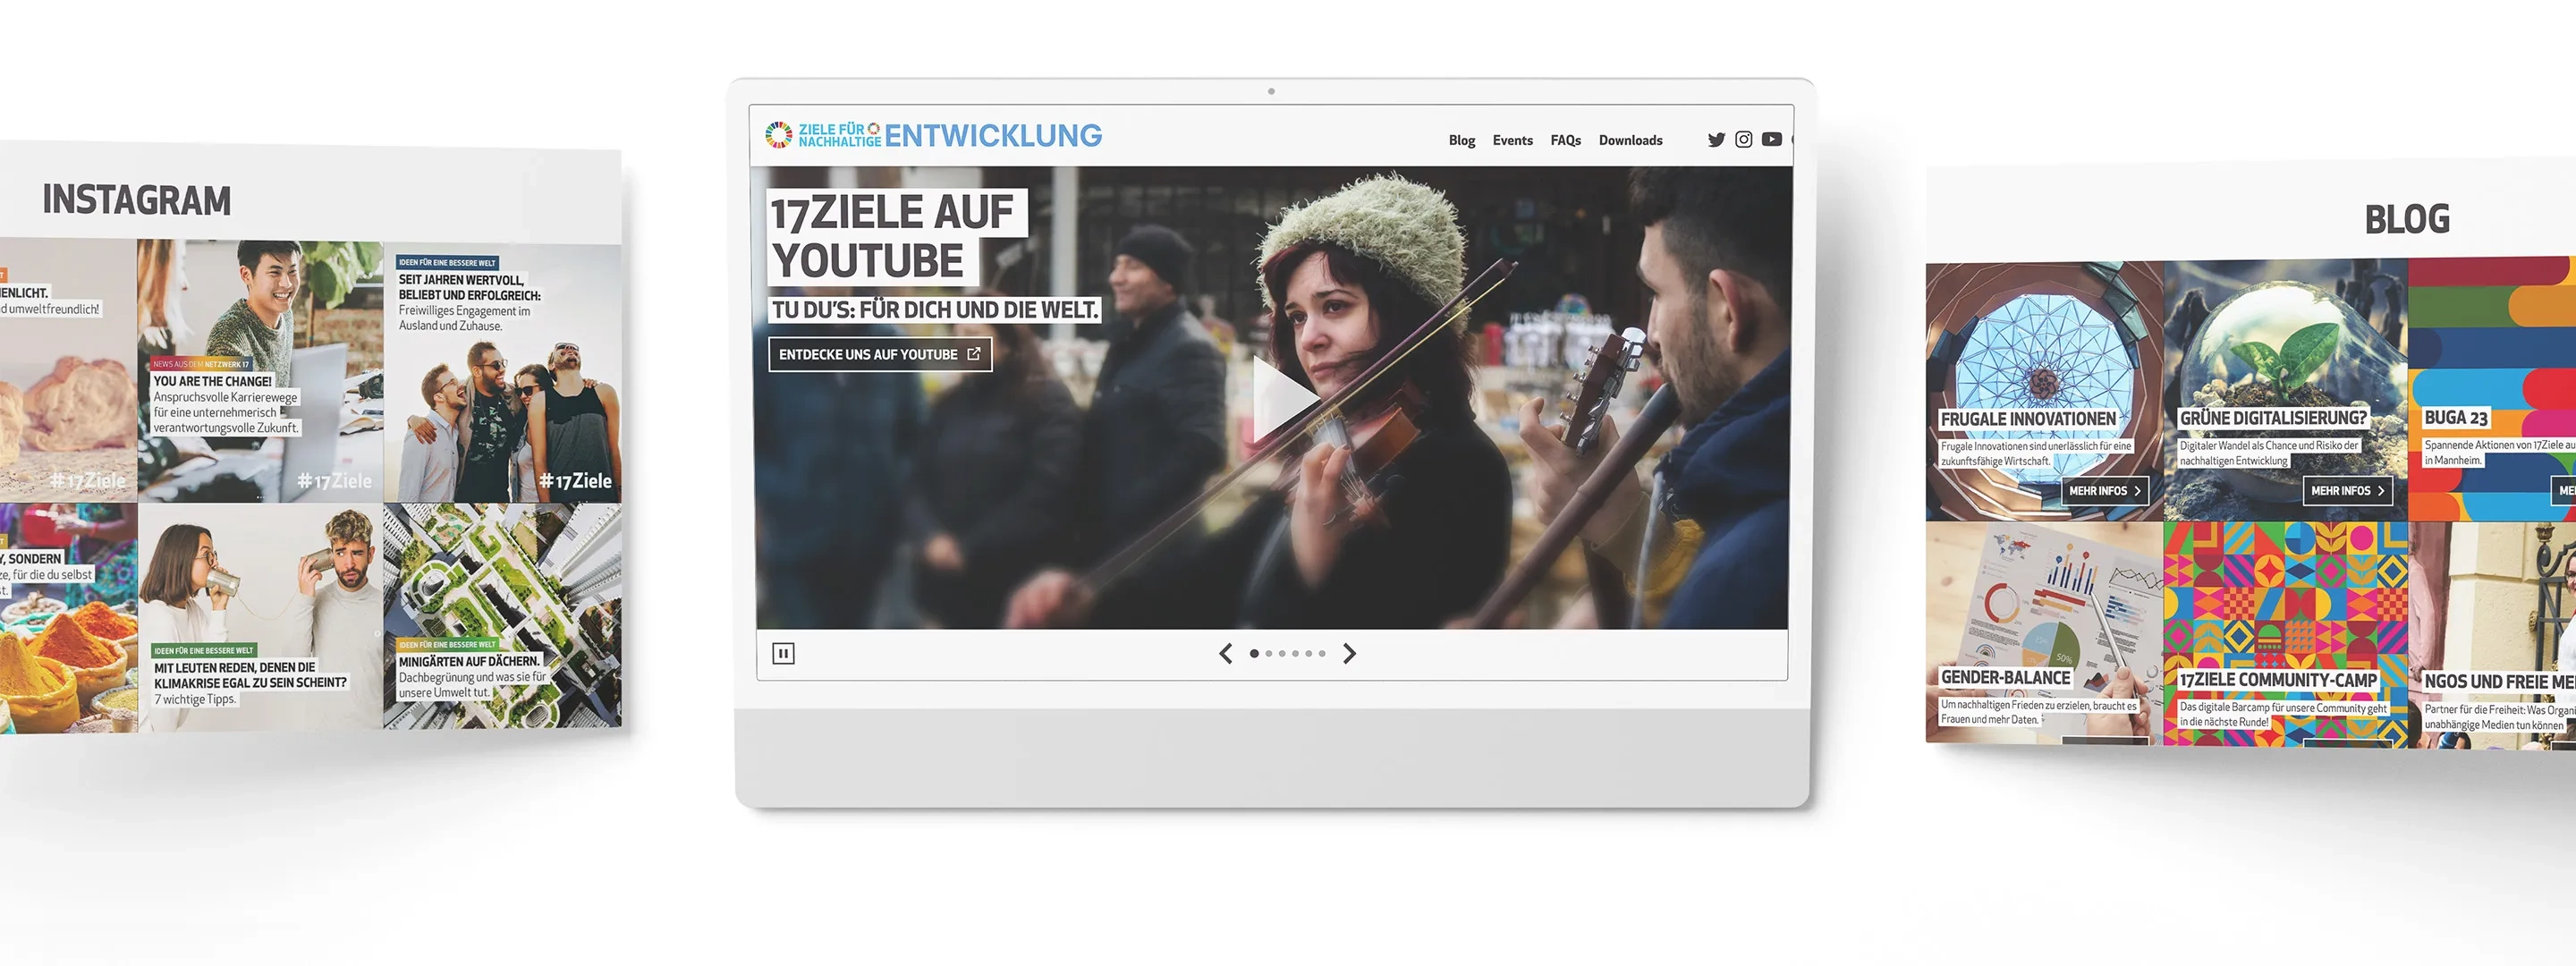Click the 17Ziele colorful wheel logo
Image resolution: width=2576 pixels, height=966 pixels.
coord(779,135)
